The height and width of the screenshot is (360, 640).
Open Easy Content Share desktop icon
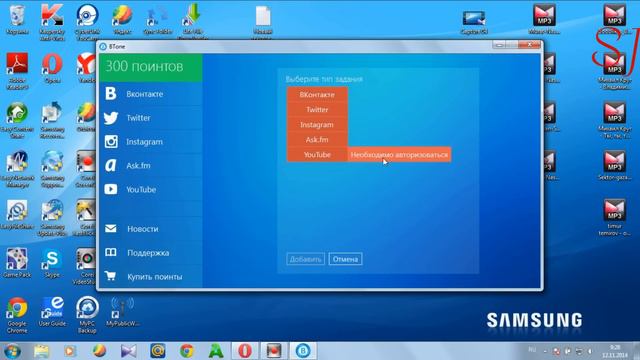tap(17, 120)
